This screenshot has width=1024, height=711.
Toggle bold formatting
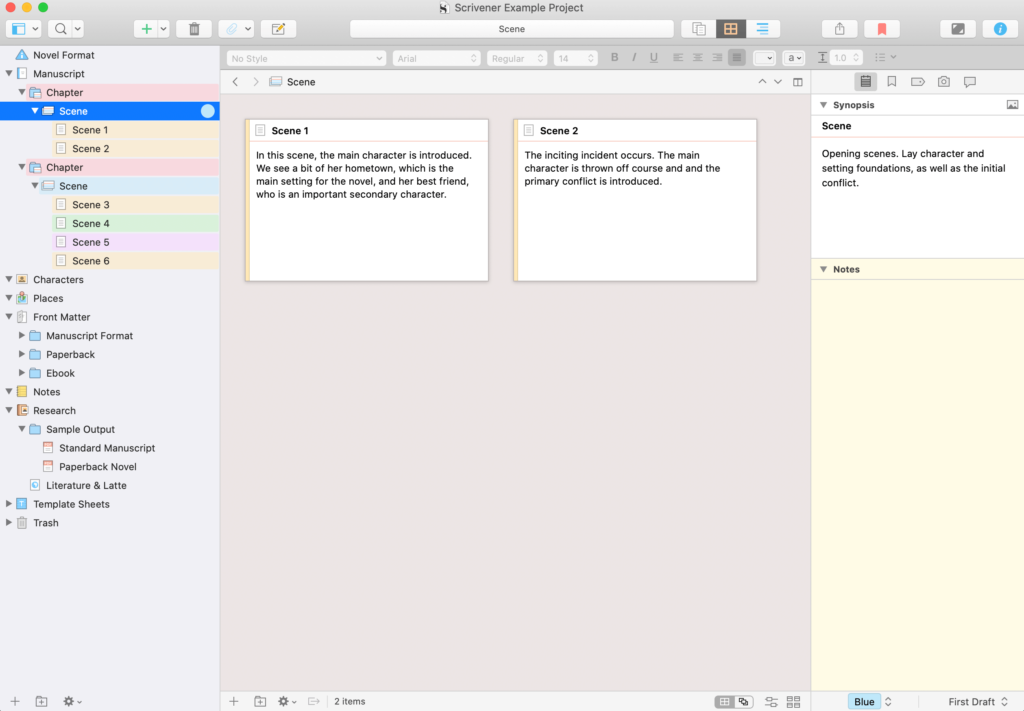coord(615,57)
